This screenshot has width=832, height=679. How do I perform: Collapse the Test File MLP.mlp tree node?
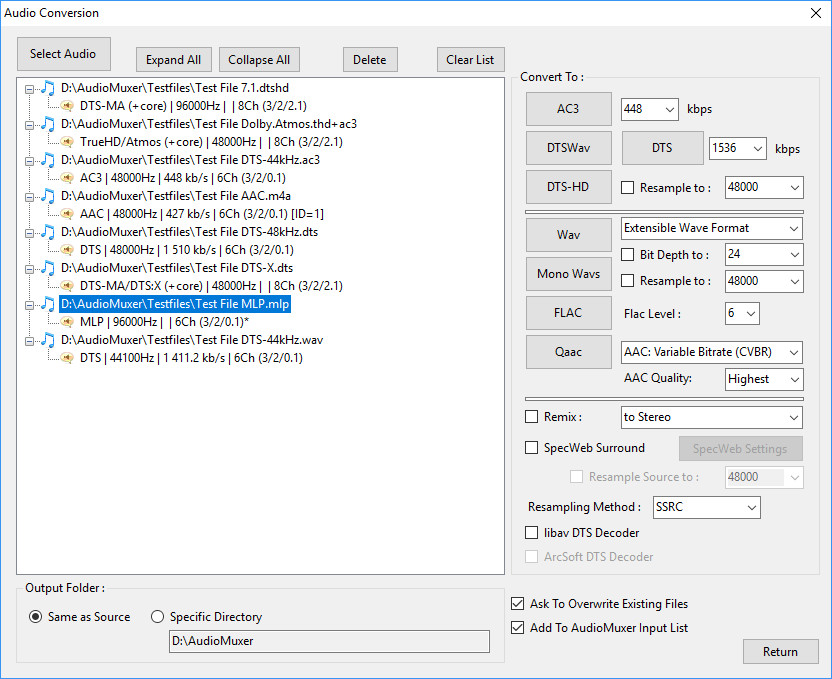coord(30,305)
